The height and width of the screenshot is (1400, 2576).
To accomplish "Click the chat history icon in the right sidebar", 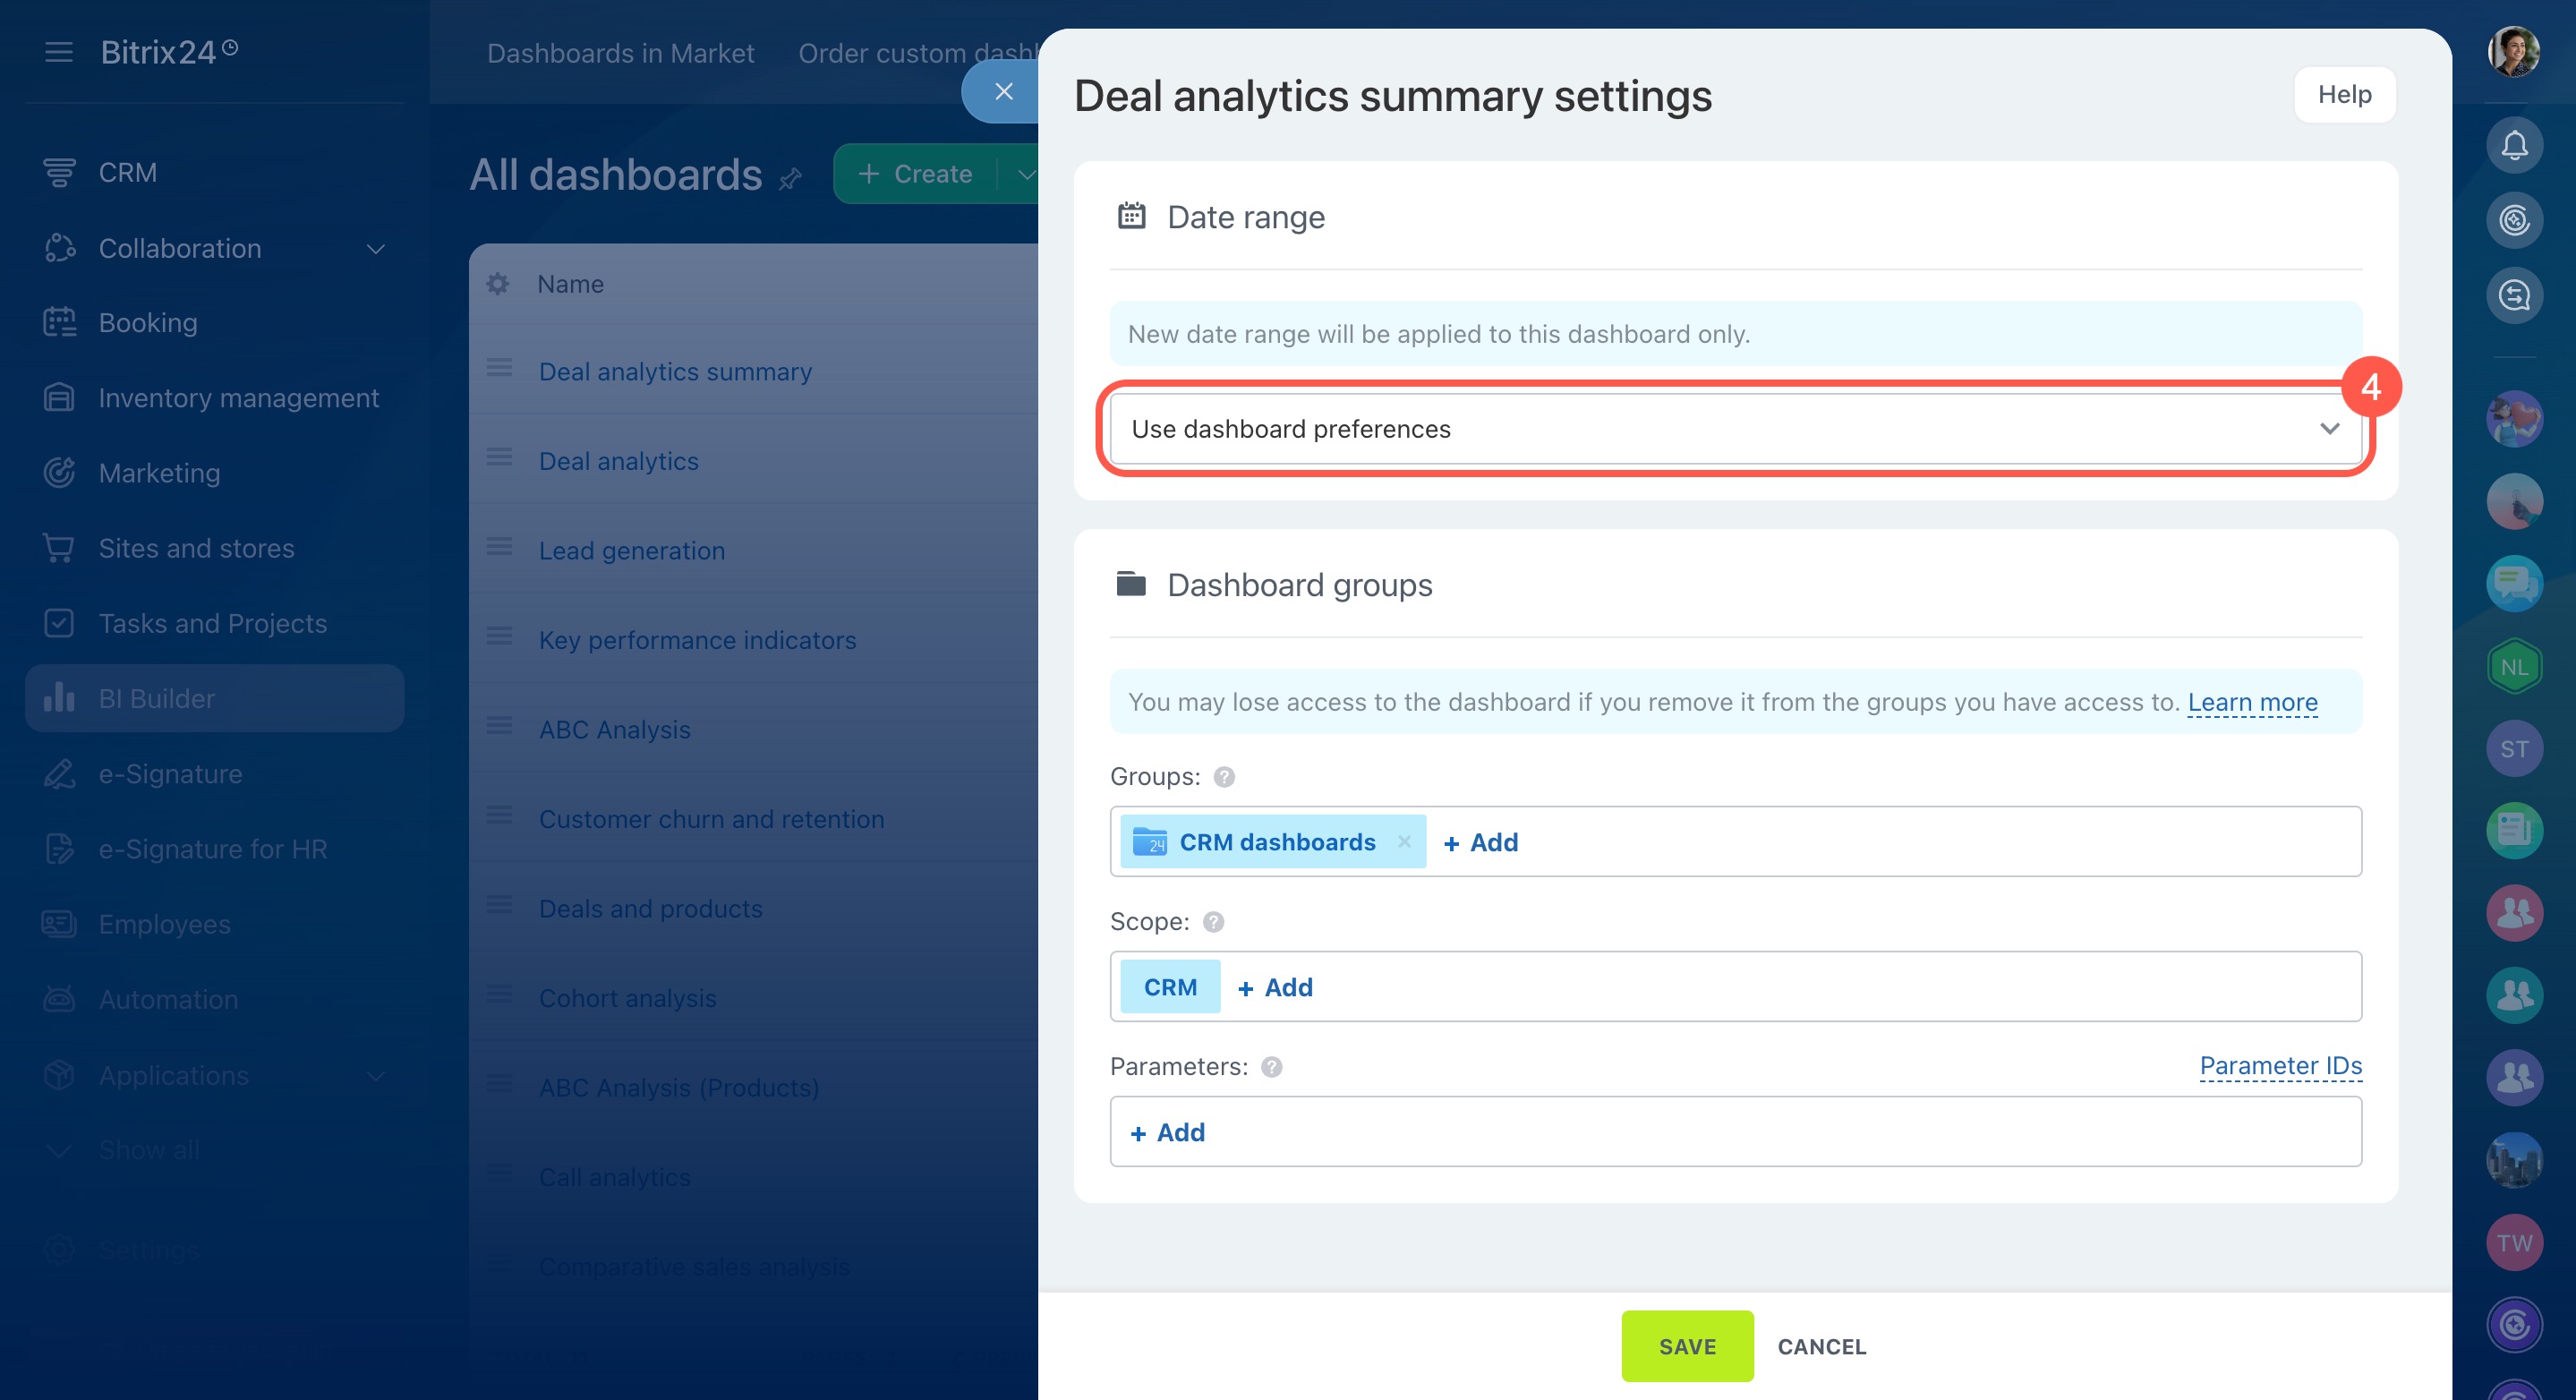I will (2513, 295).
